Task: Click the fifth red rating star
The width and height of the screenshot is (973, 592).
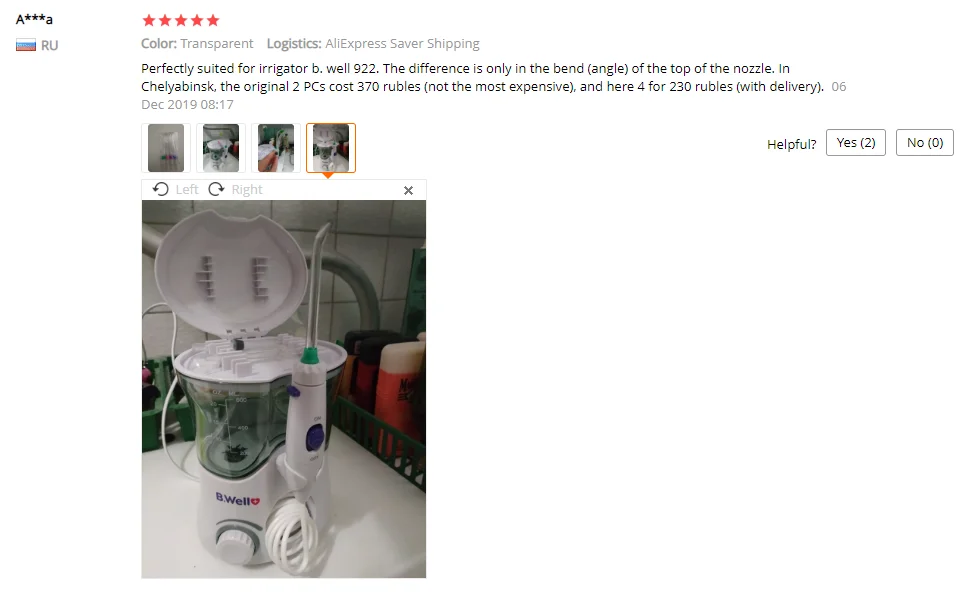Action: [x=213, y=20]
